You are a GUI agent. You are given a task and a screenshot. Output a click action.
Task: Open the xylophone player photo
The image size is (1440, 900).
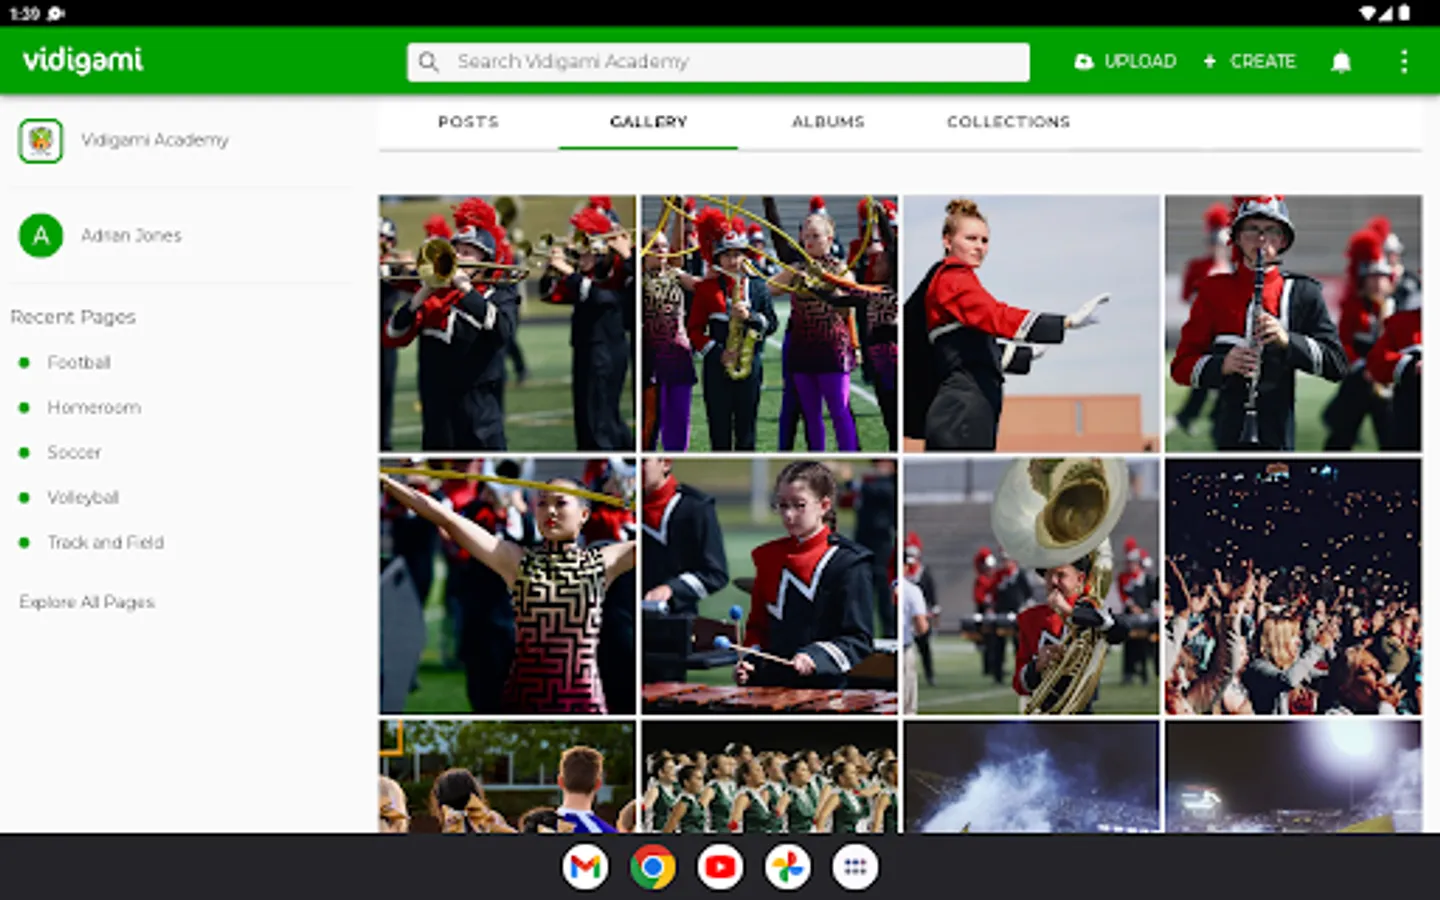click(x=769, y=586)
